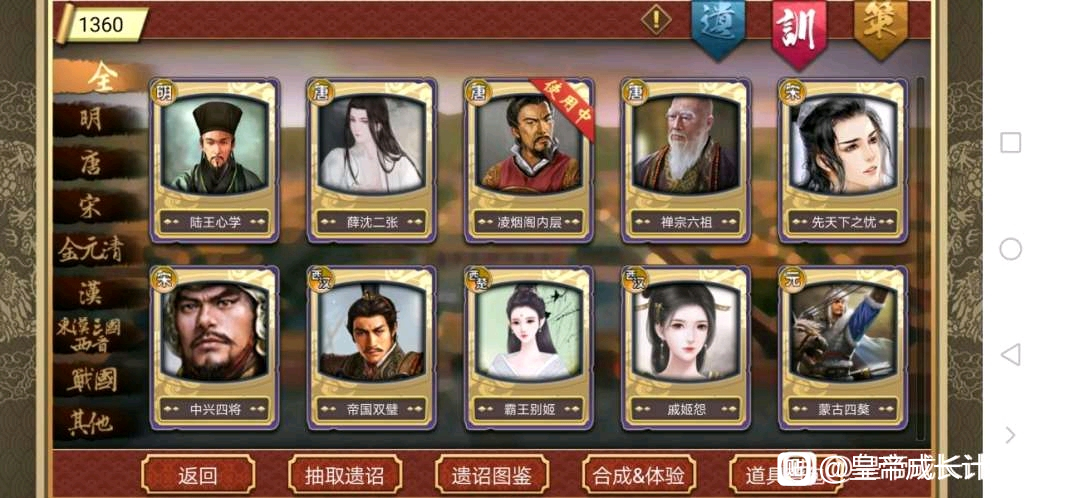
Task: Expand the side chevron arrow
Action: (1010, 435)
